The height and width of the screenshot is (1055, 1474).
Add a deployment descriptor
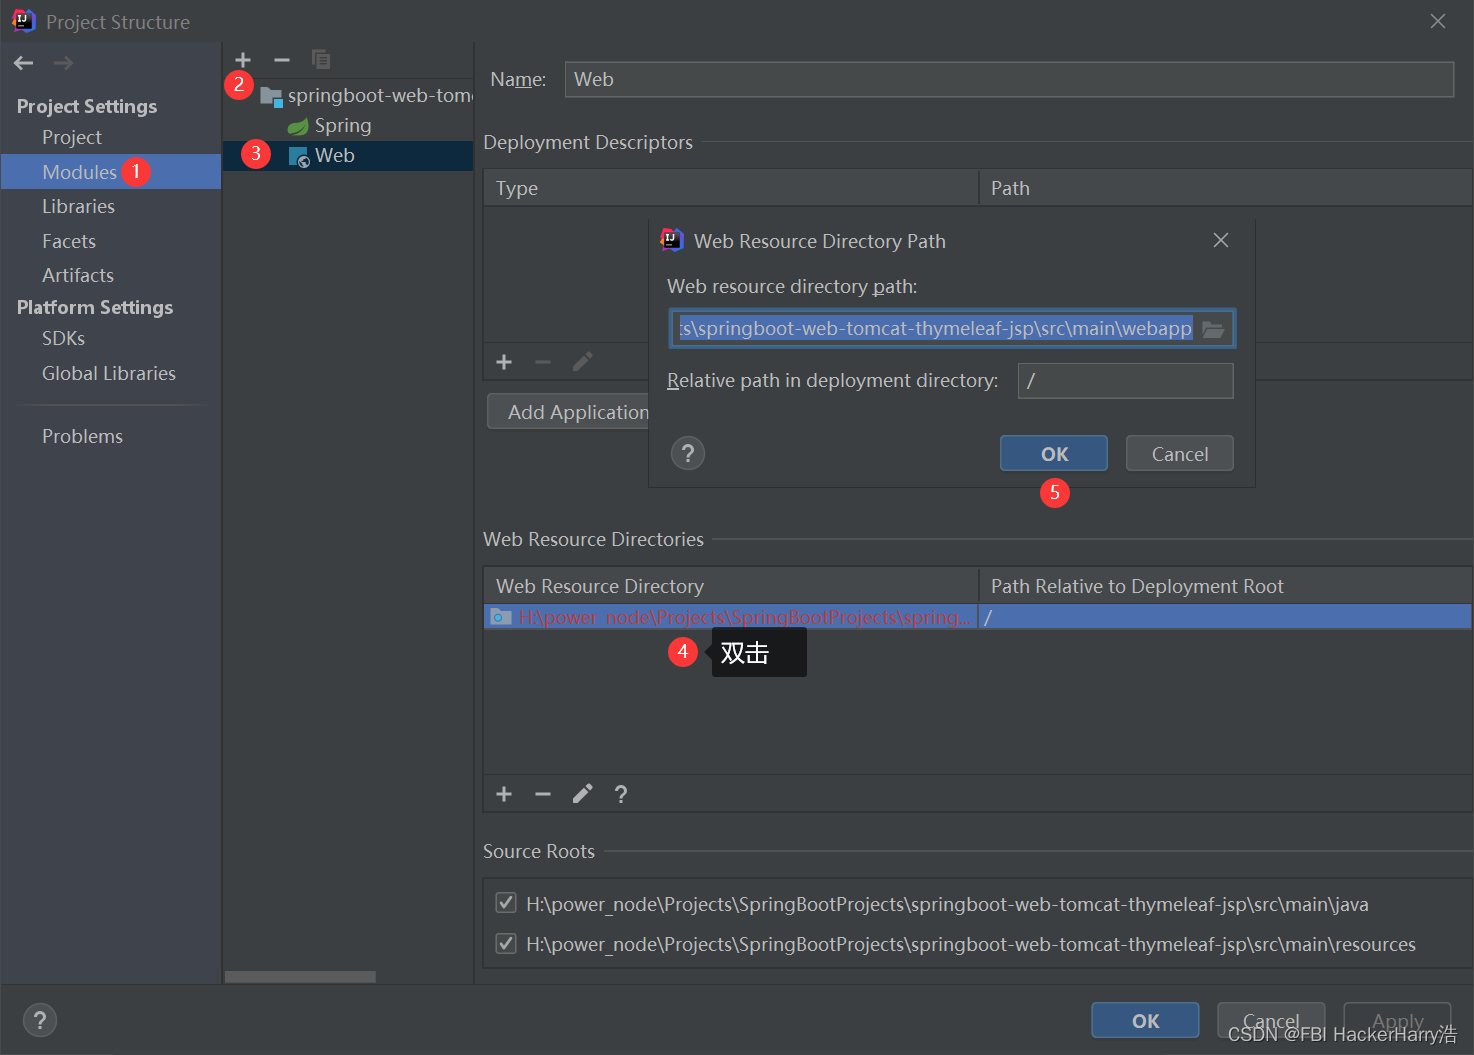[504, 362]
